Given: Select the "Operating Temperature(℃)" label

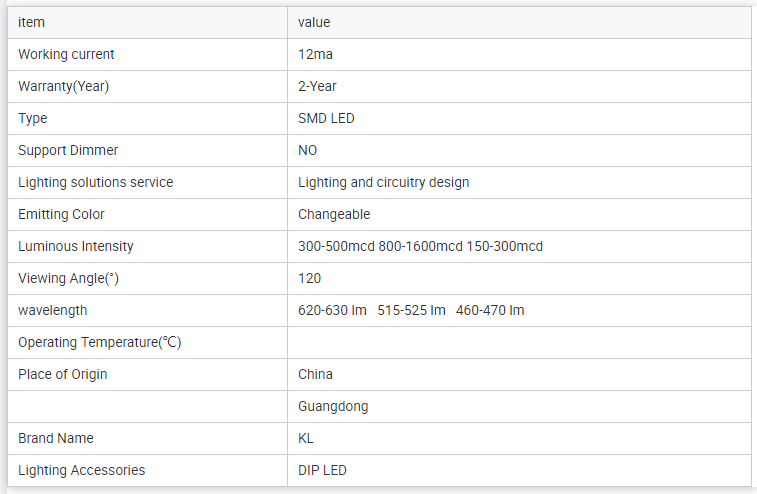Looking at the screenshot, I should click(x=99, y=342).
